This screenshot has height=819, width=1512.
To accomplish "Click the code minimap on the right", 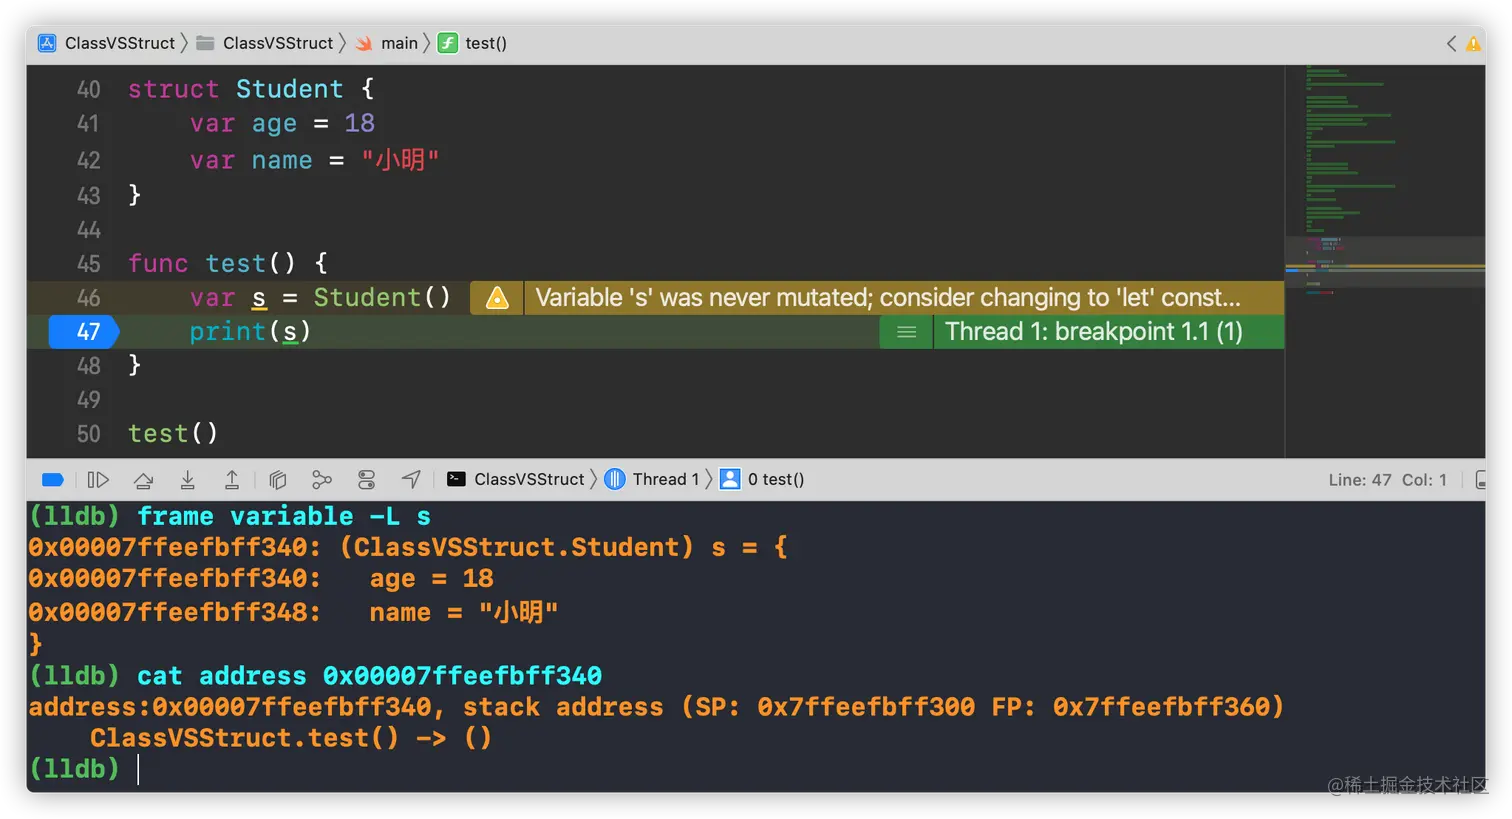I will (1385, 262).
